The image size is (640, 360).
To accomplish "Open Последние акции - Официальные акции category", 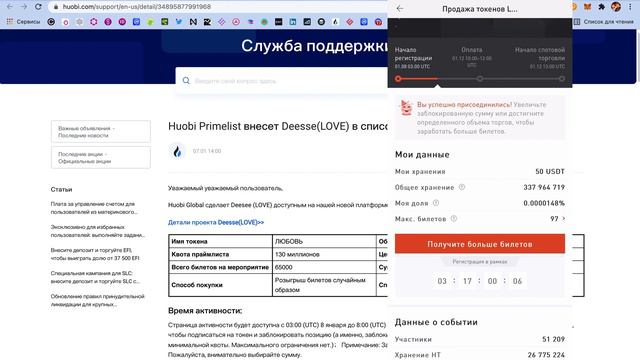I will [x=100, y=158].
